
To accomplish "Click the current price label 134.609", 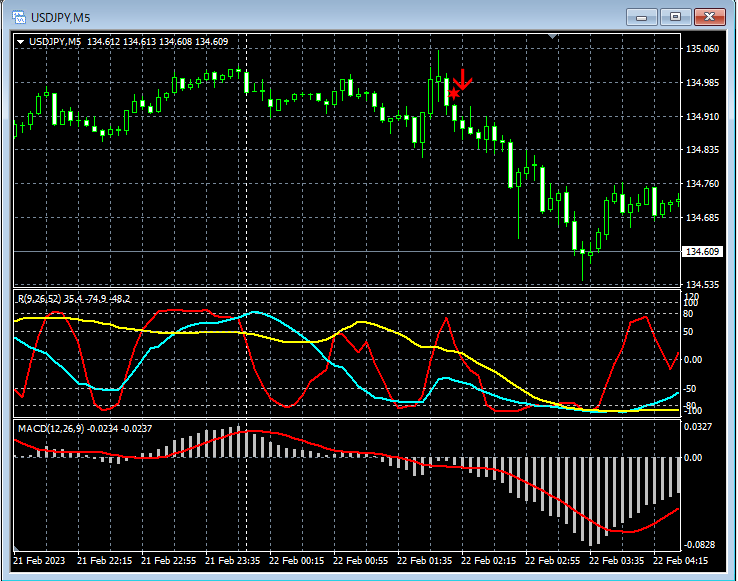I will pos(701,251).
